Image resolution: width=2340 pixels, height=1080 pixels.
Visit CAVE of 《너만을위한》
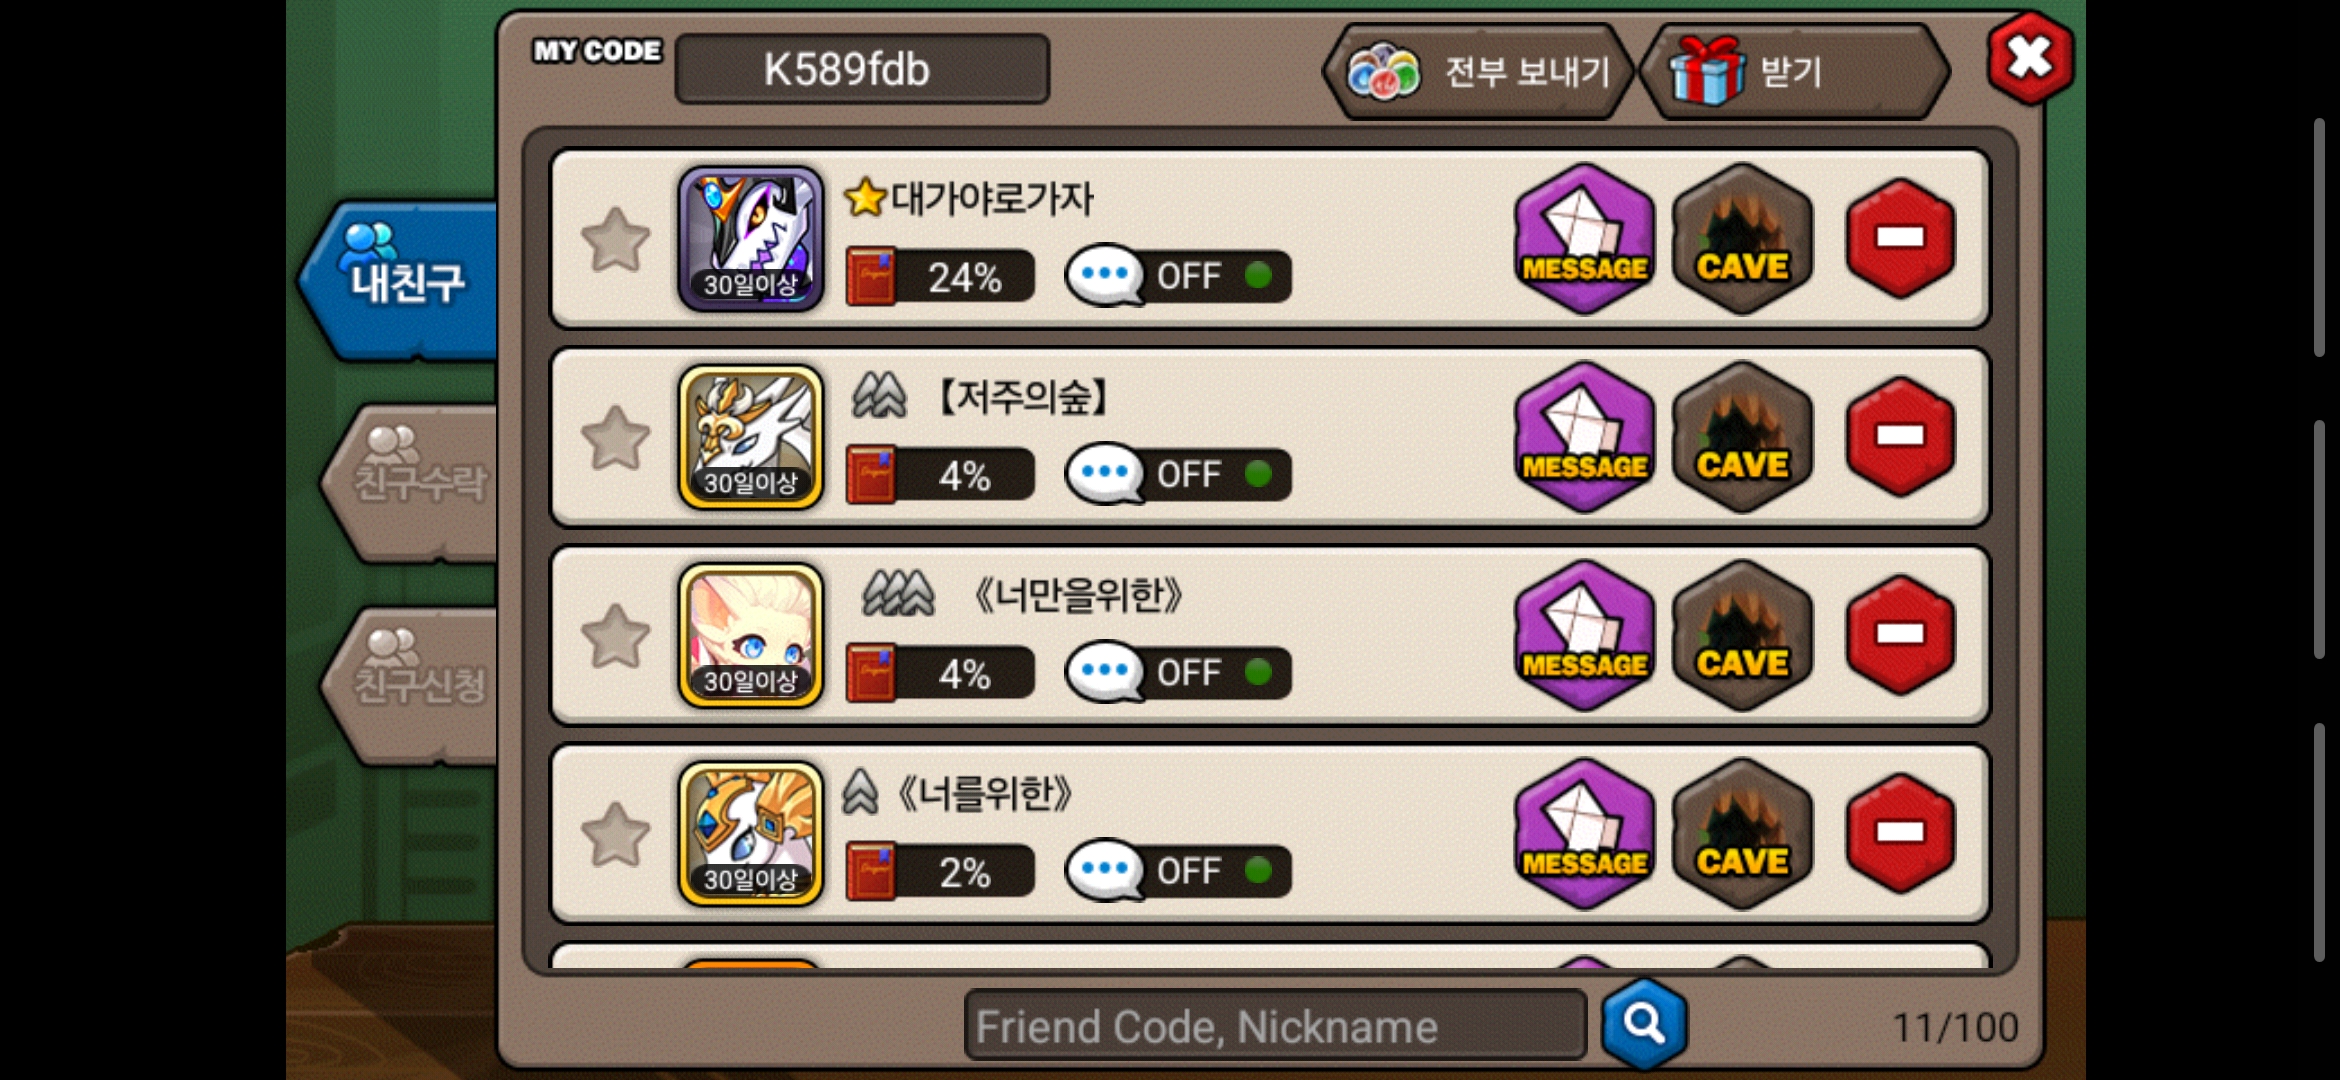point(1743,635)
